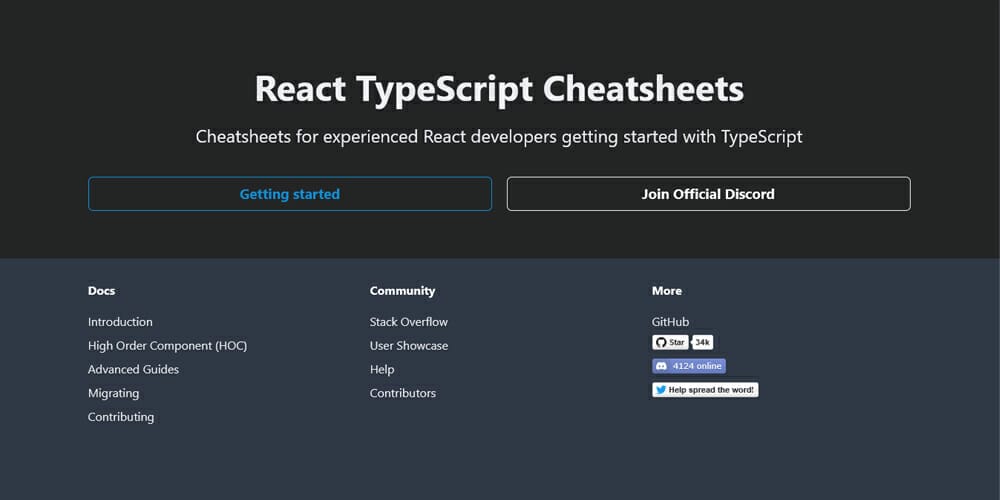View the User Showcase link
Image resolution: width=1000 pixels, height=500 pixels.
(409, 346)
